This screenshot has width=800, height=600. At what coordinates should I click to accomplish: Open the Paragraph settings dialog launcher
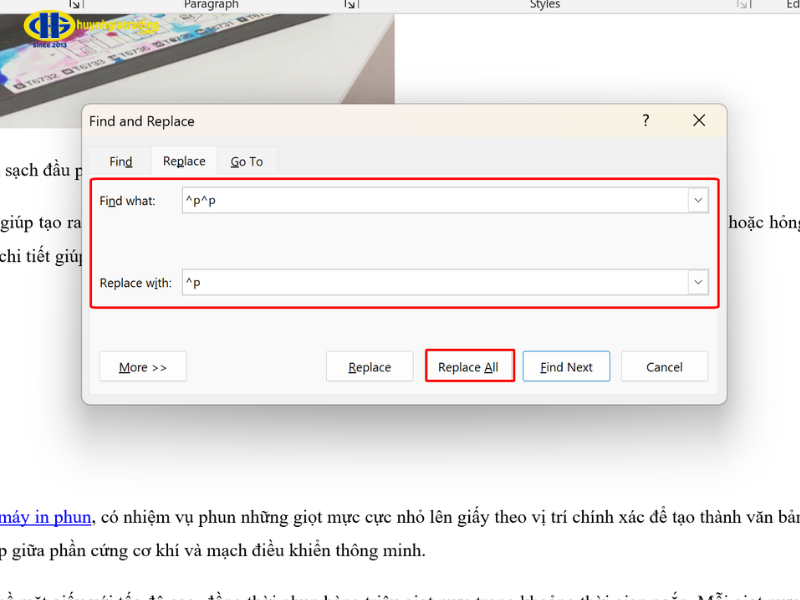[x=350, y=5]
